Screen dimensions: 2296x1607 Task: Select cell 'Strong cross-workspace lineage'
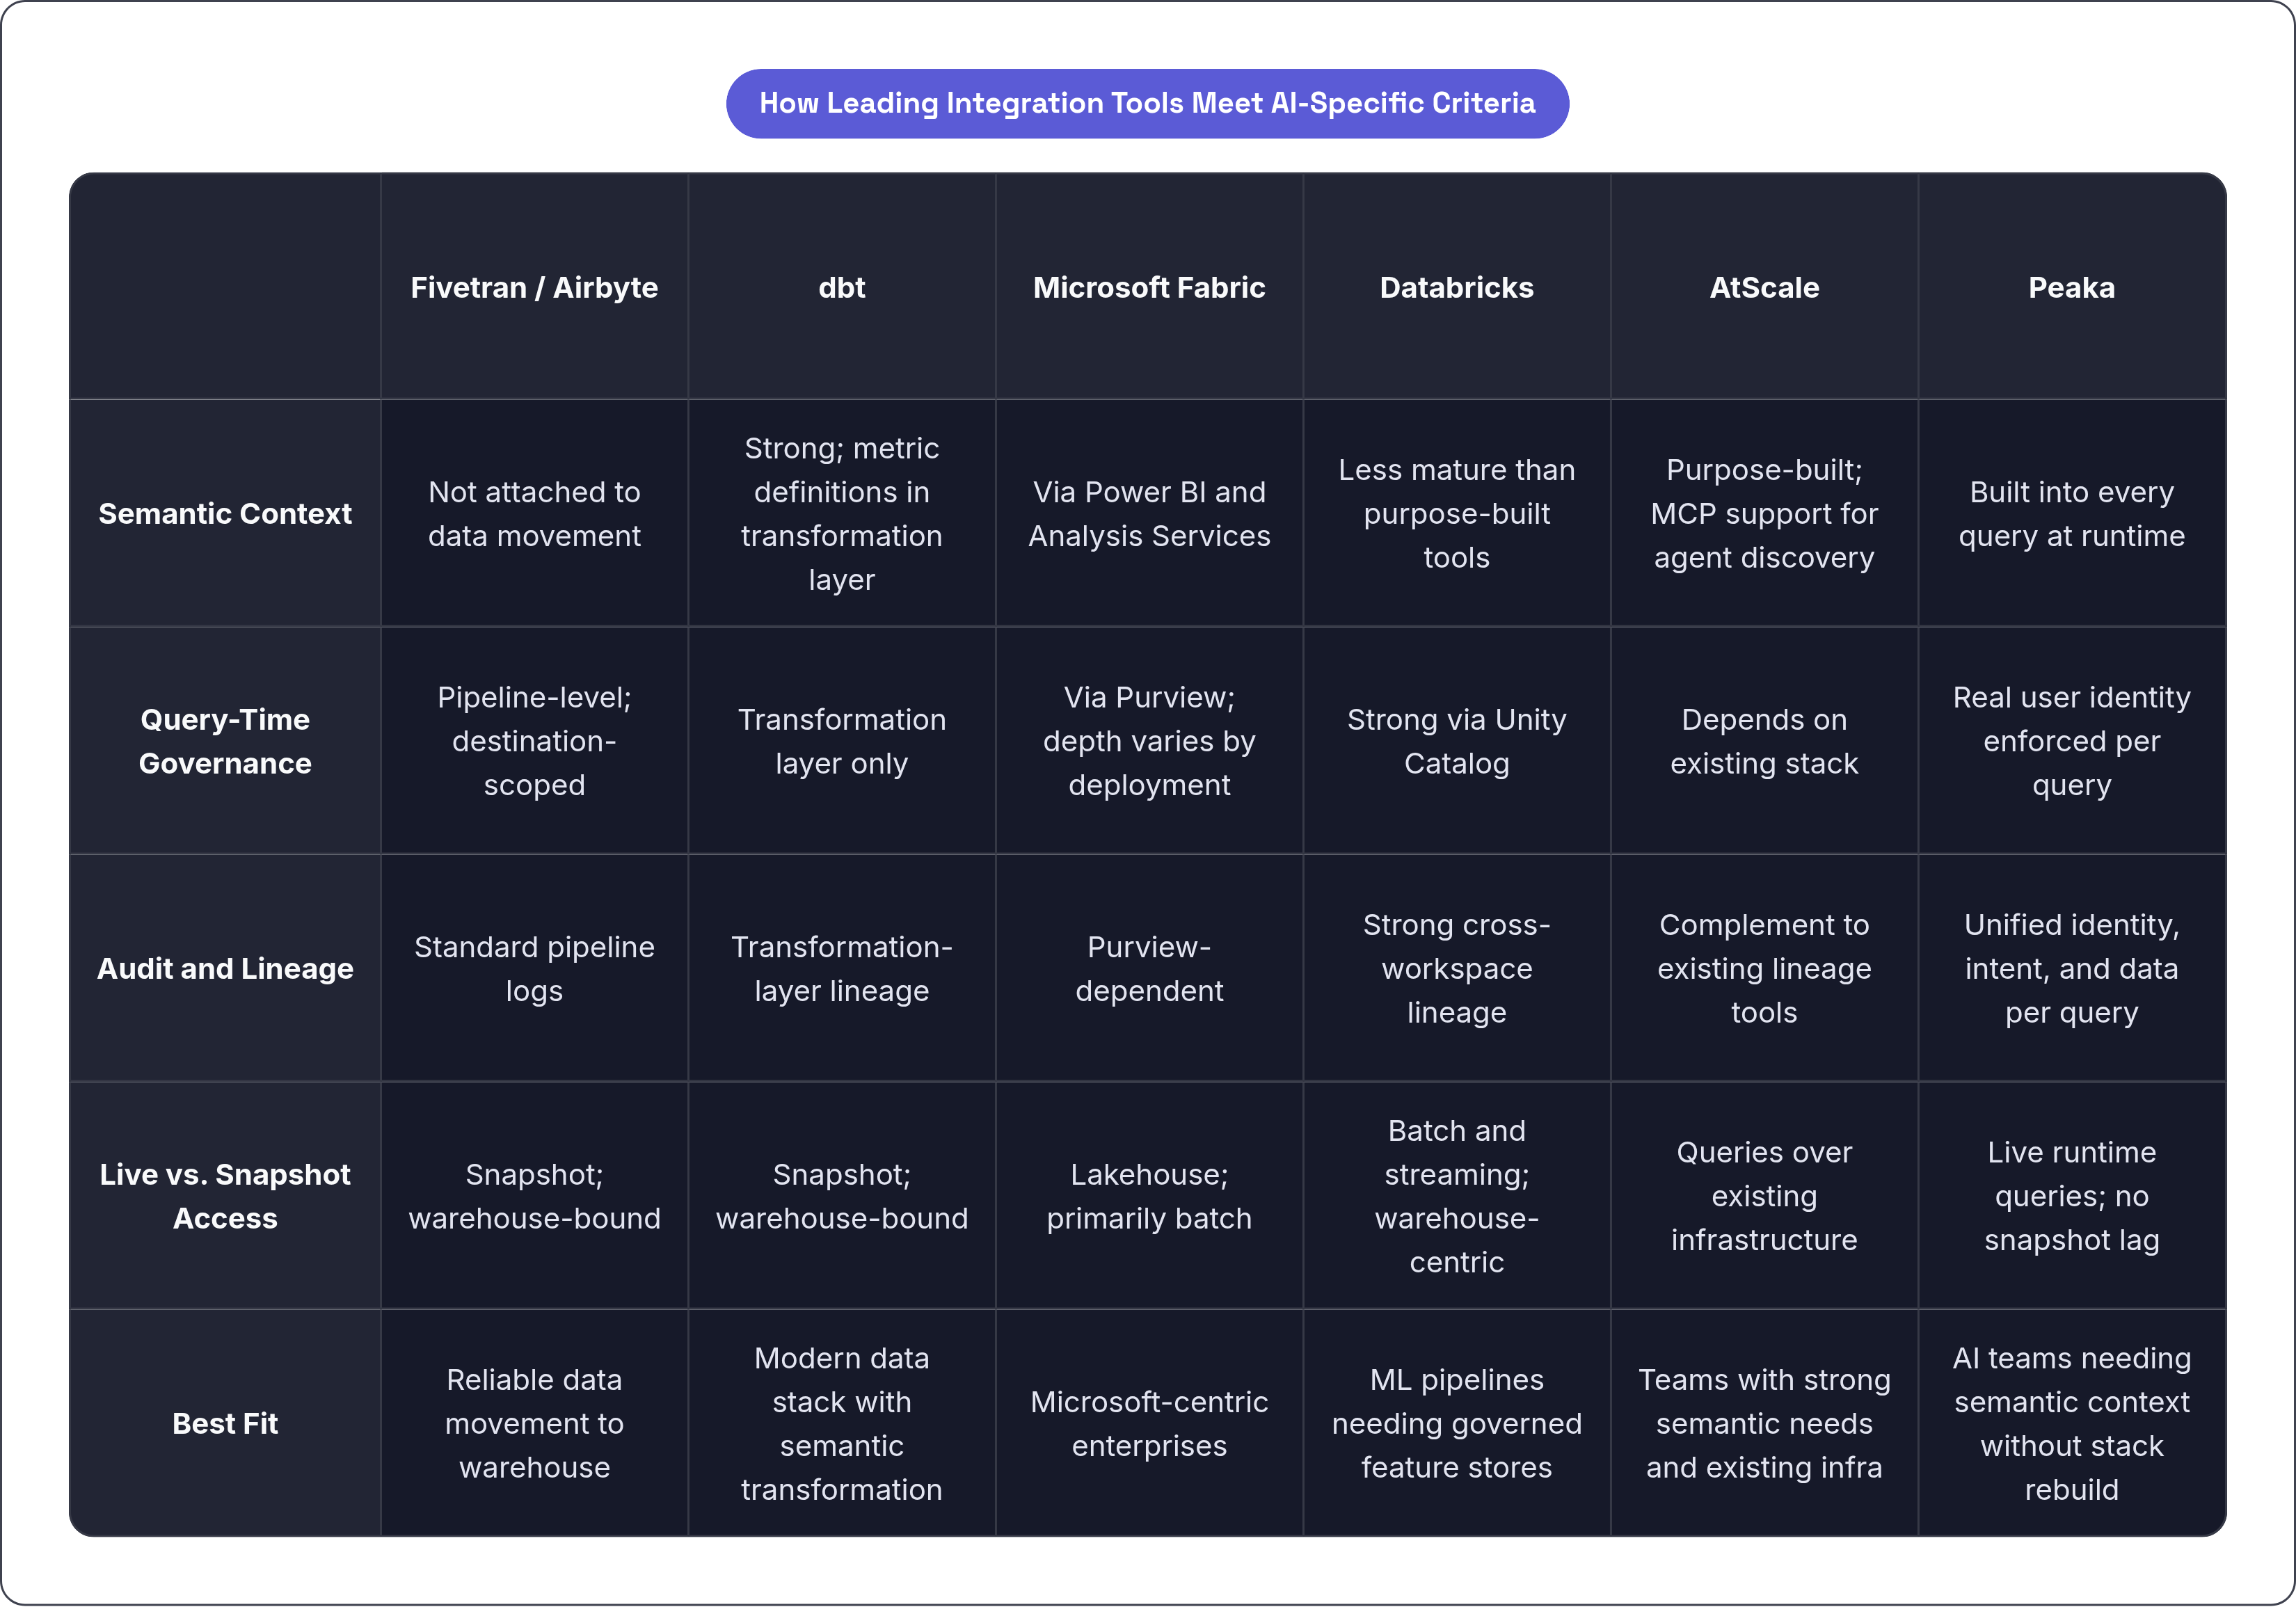click(x=1457, y=968)
